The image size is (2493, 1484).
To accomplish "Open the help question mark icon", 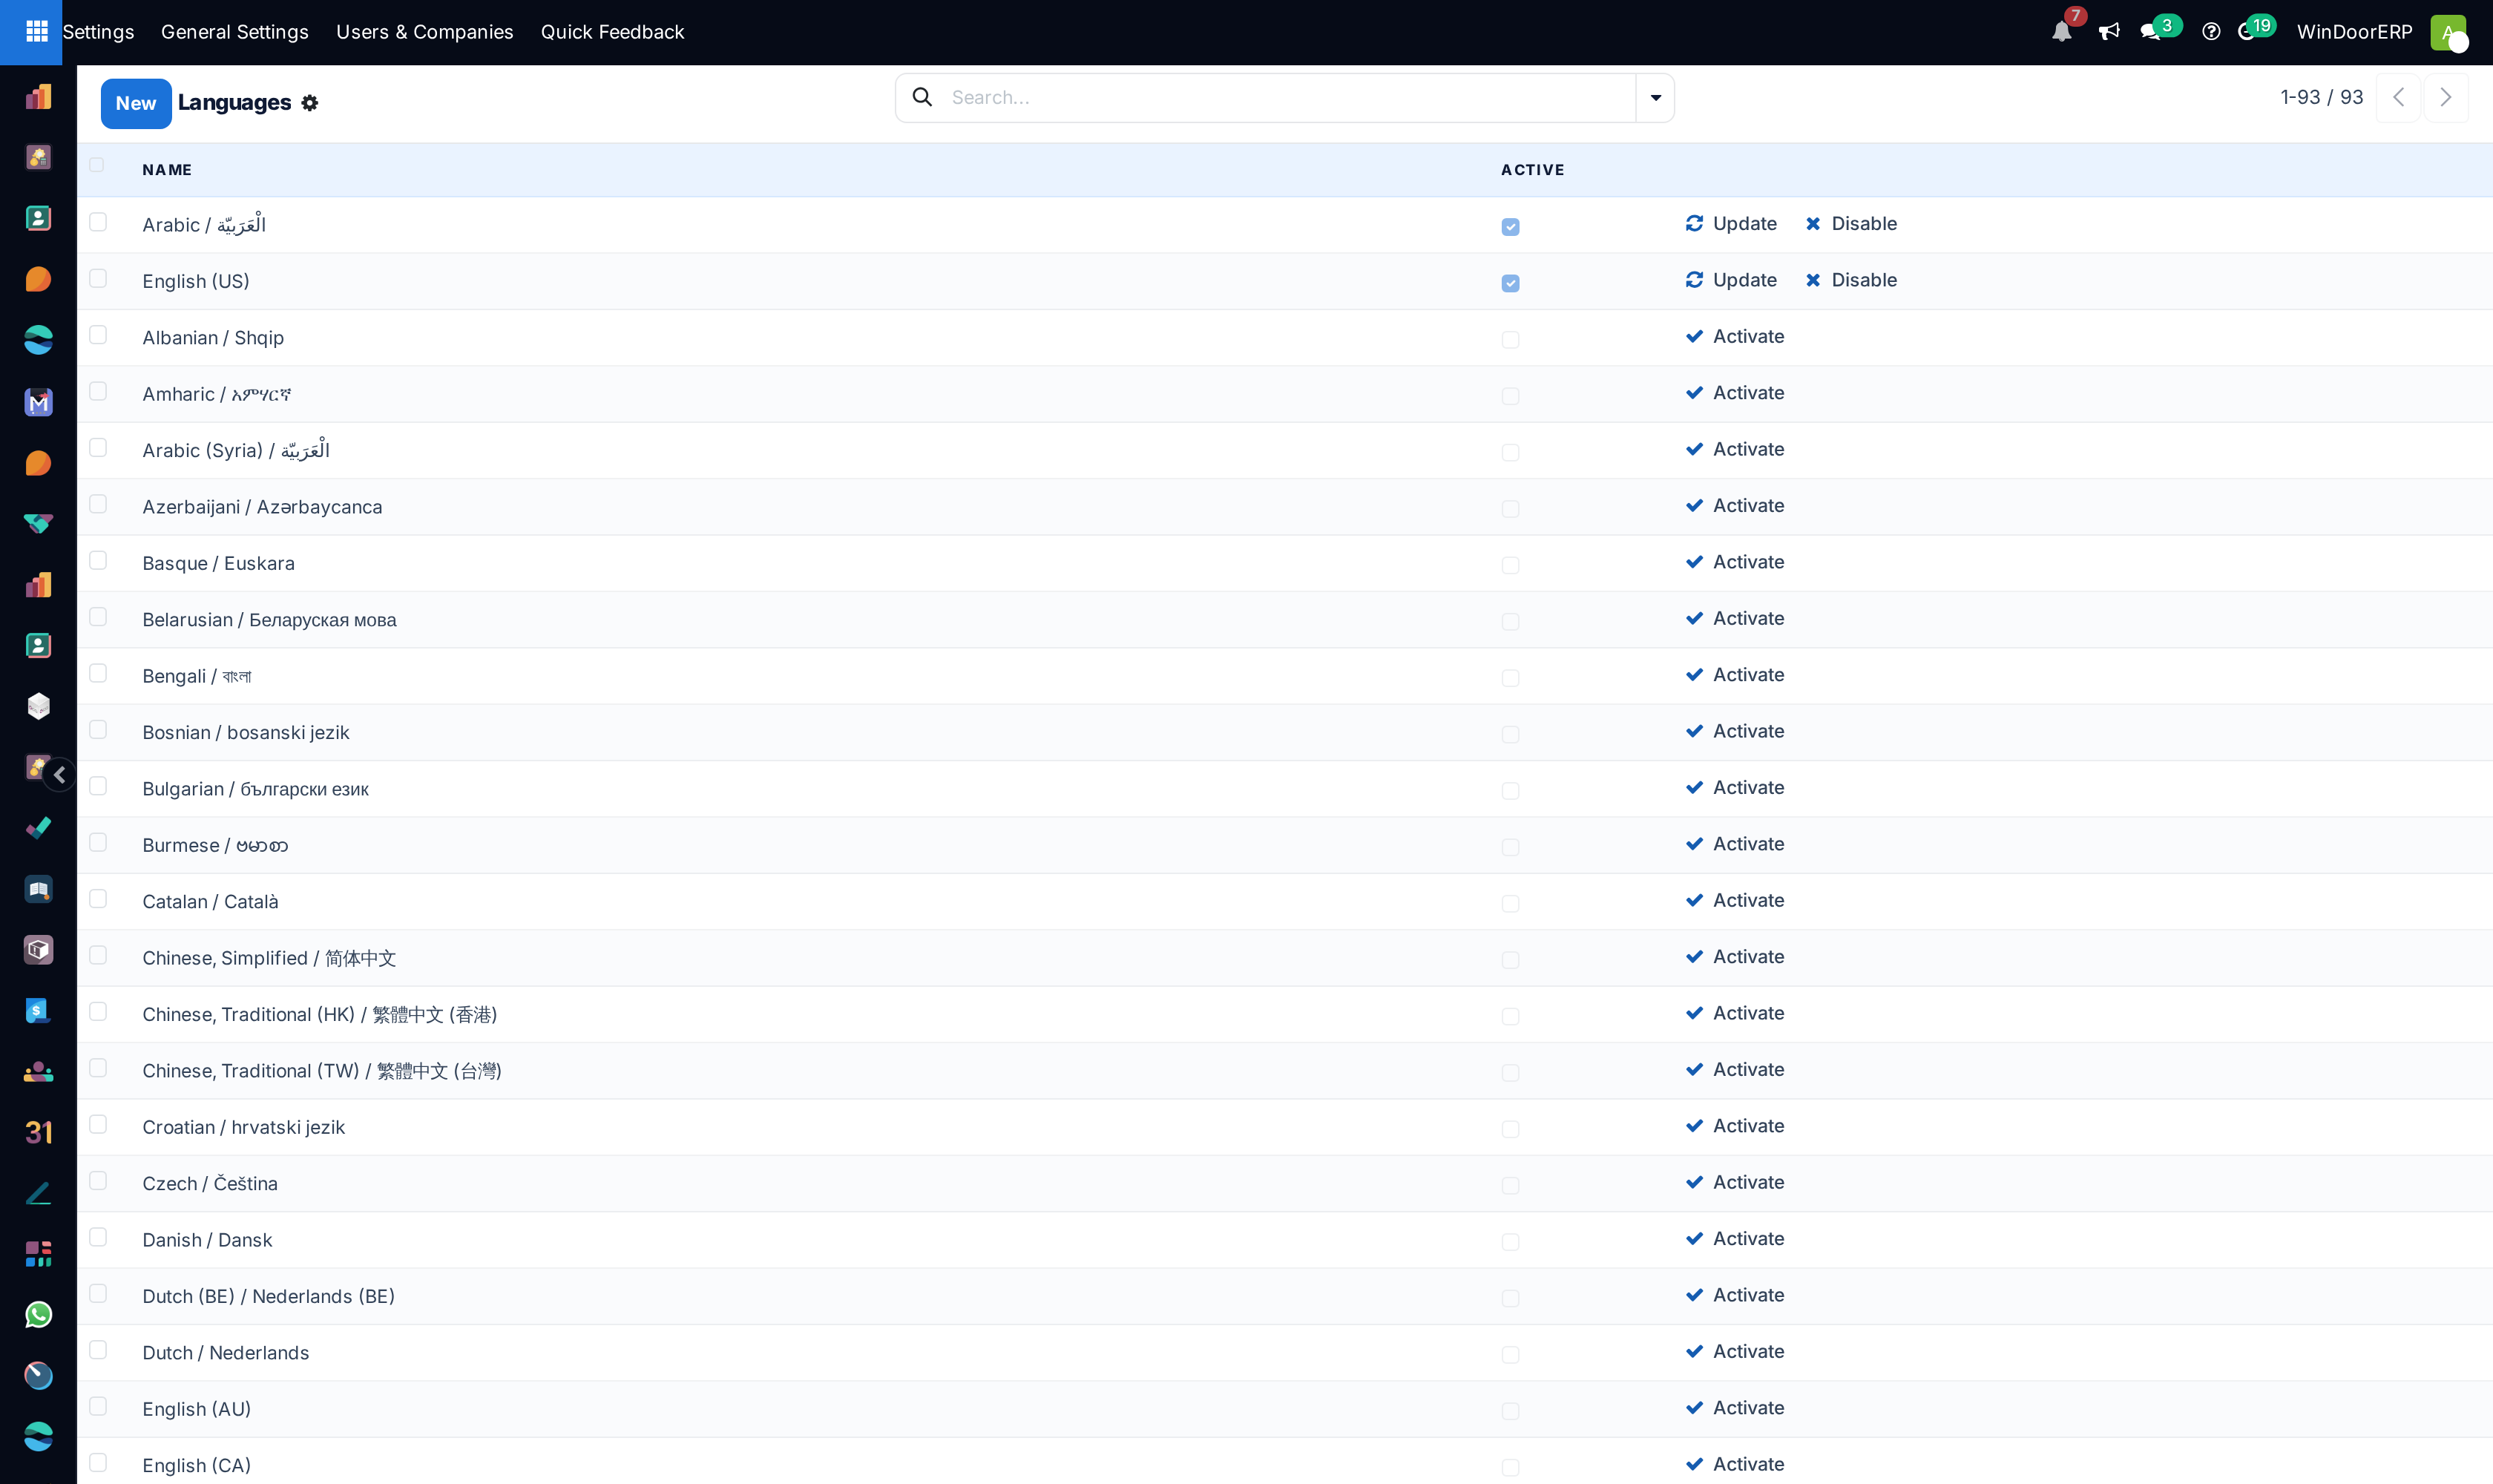I will point(2211,32).
